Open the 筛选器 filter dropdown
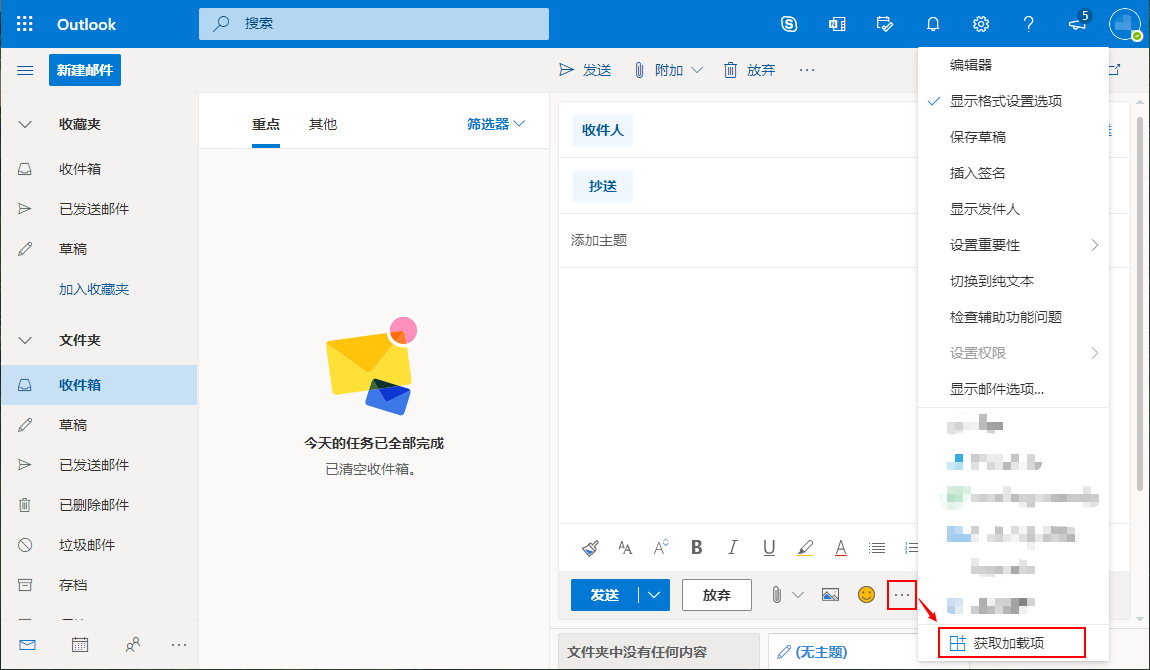1150x670 pixels. (x=496, y=125)
